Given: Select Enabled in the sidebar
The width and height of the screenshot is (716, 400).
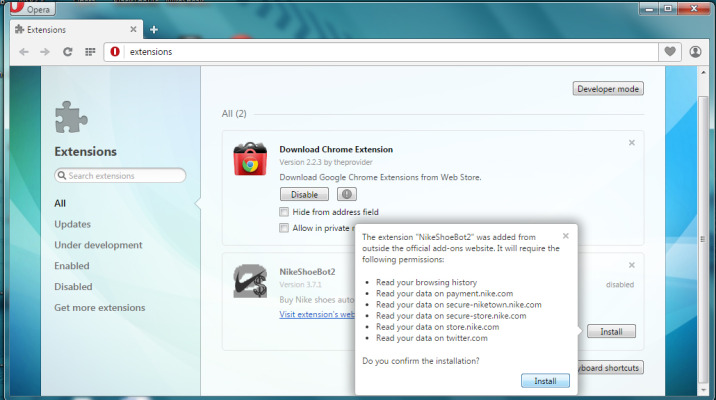Looking at the screenshot, I should click(x=72, y=266).
